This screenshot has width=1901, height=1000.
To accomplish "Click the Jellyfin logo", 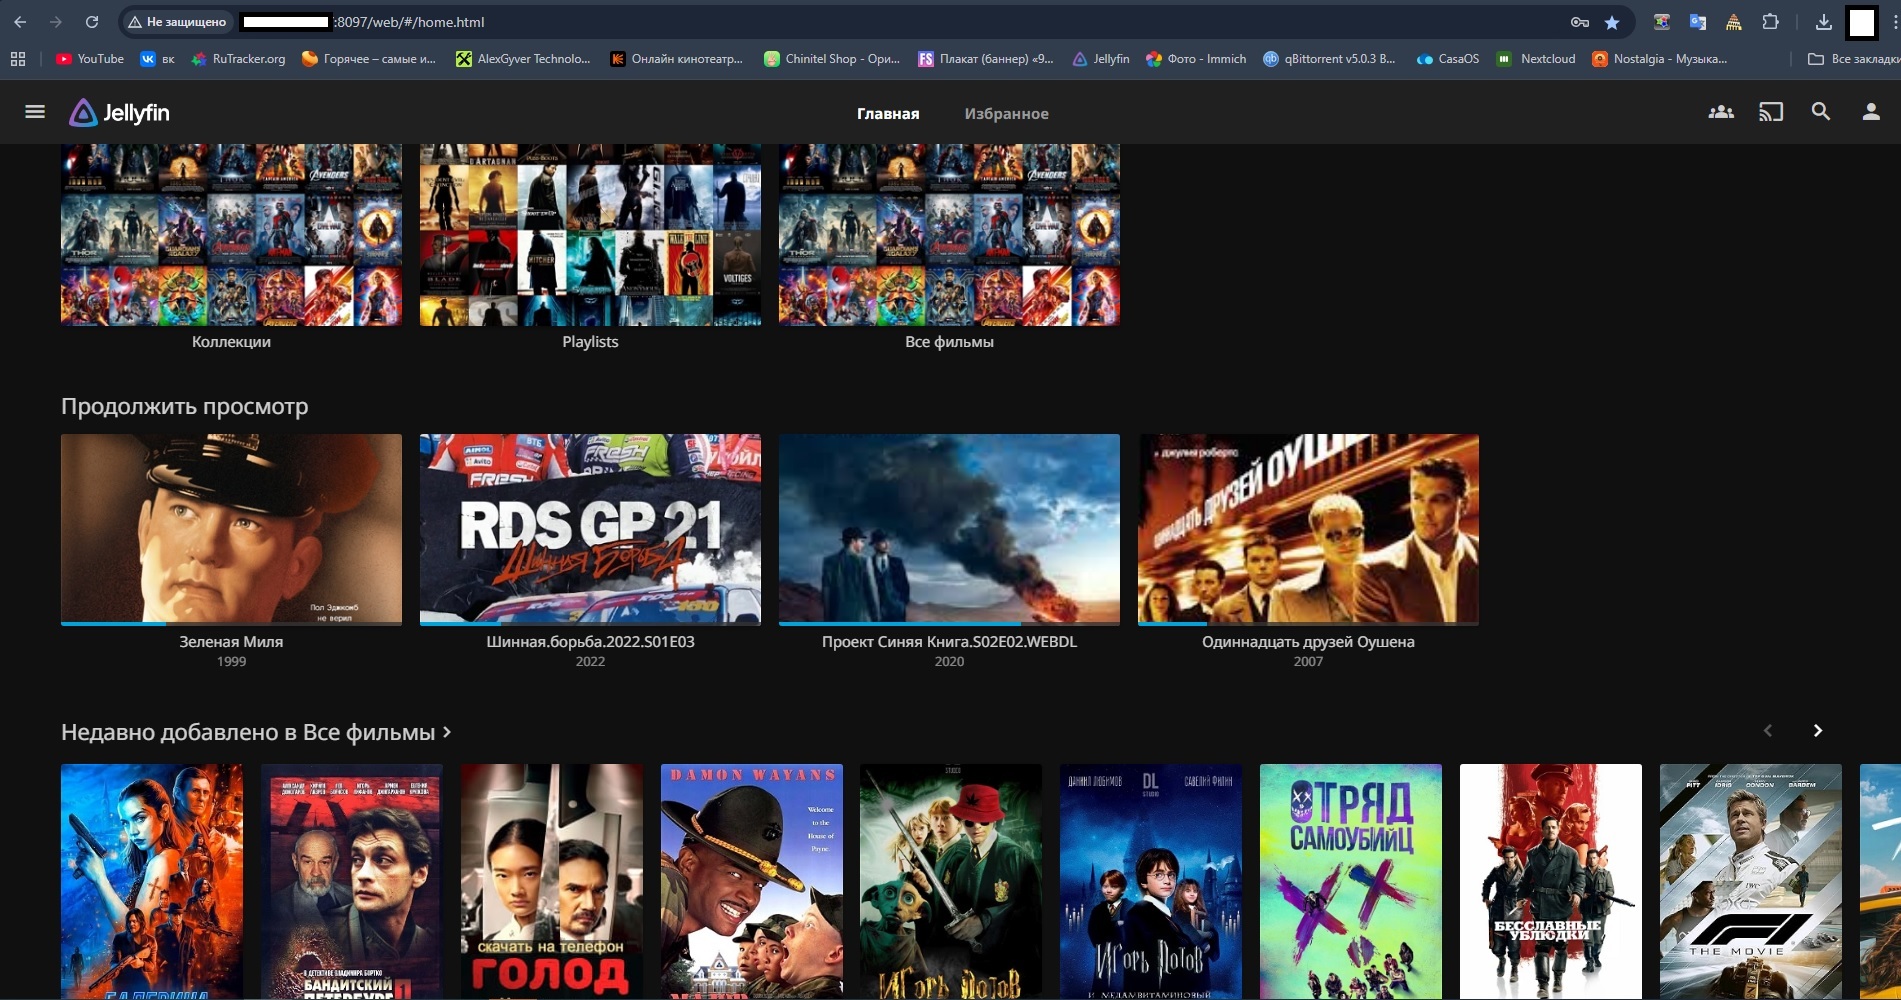I will pos(119,113).
